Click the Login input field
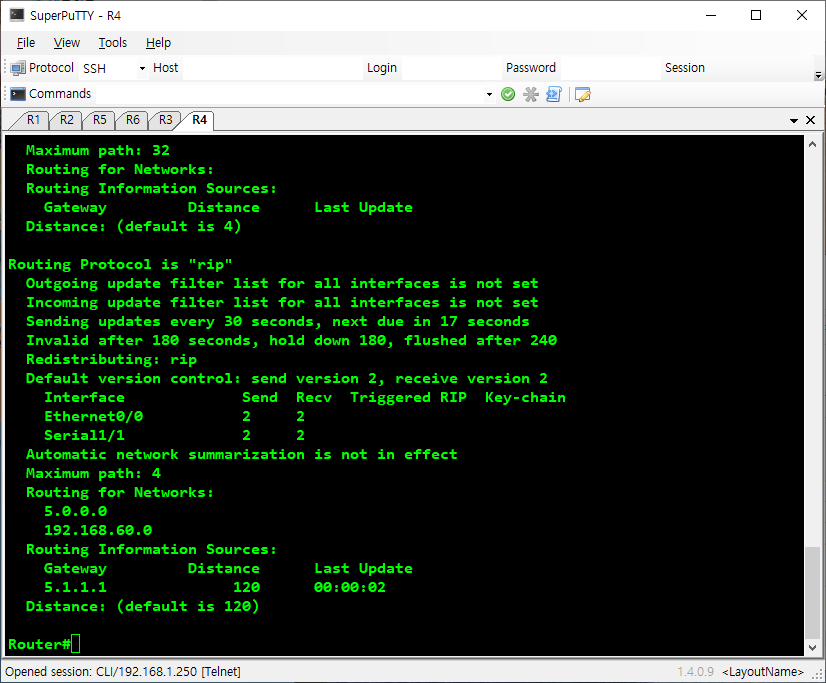The height and width of the screenshot is (683, 826). [x=451, y=68]
